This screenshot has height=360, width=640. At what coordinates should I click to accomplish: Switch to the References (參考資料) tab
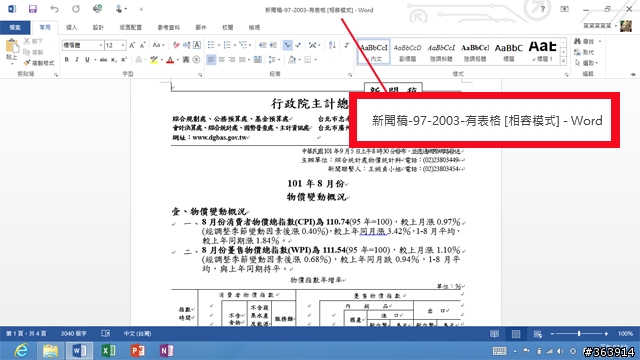(169, 27)
